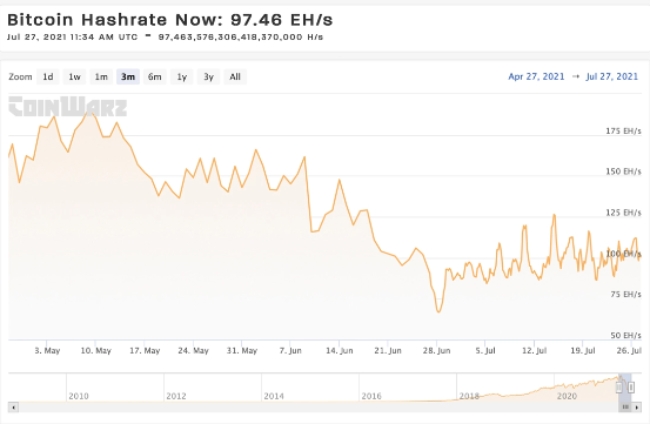The image size is (650, 424).
Task: Click the 19. Jul axis label
Action: pos(583,351)
